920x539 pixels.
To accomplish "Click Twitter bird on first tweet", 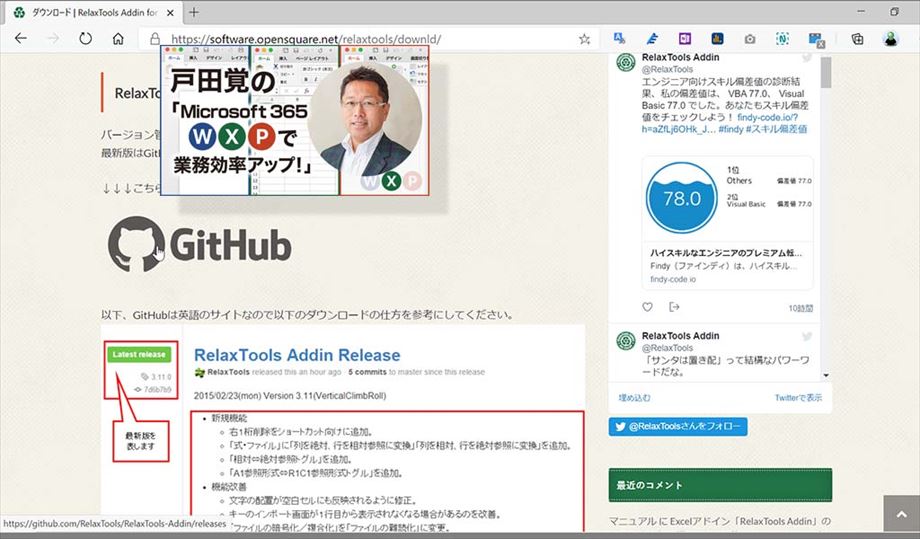I will coord(807,57).
